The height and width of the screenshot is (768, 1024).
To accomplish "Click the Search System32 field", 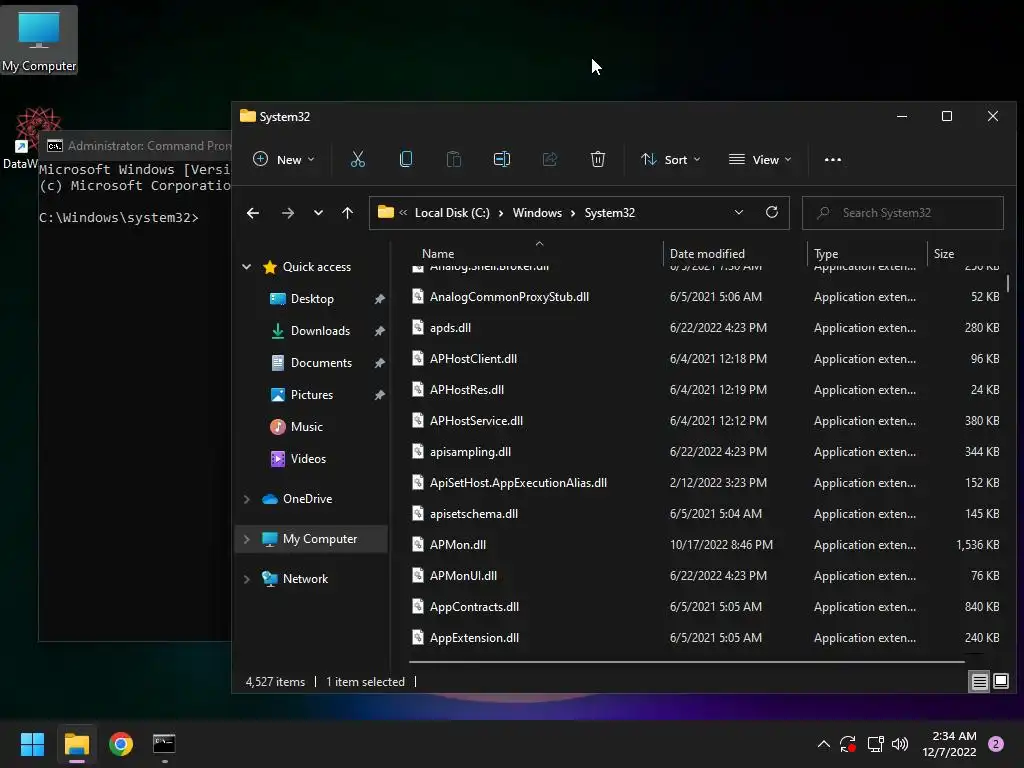I will 903,213.
